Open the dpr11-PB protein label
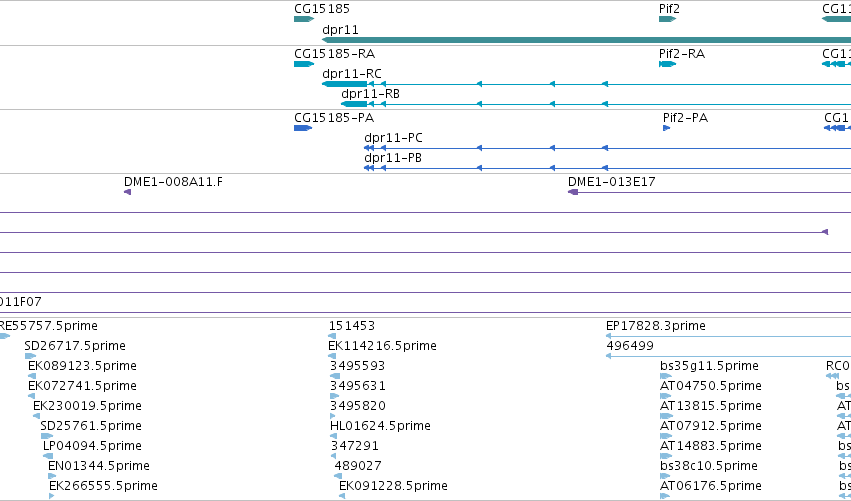 click(393, 158)
